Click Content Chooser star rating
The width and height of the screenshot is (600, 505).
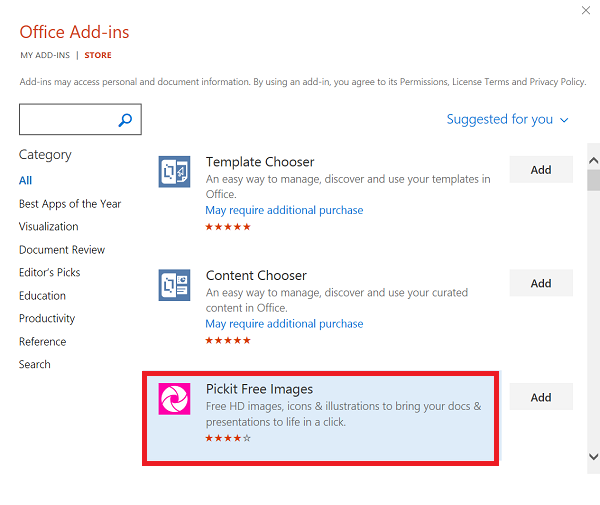tap(228, 341)
